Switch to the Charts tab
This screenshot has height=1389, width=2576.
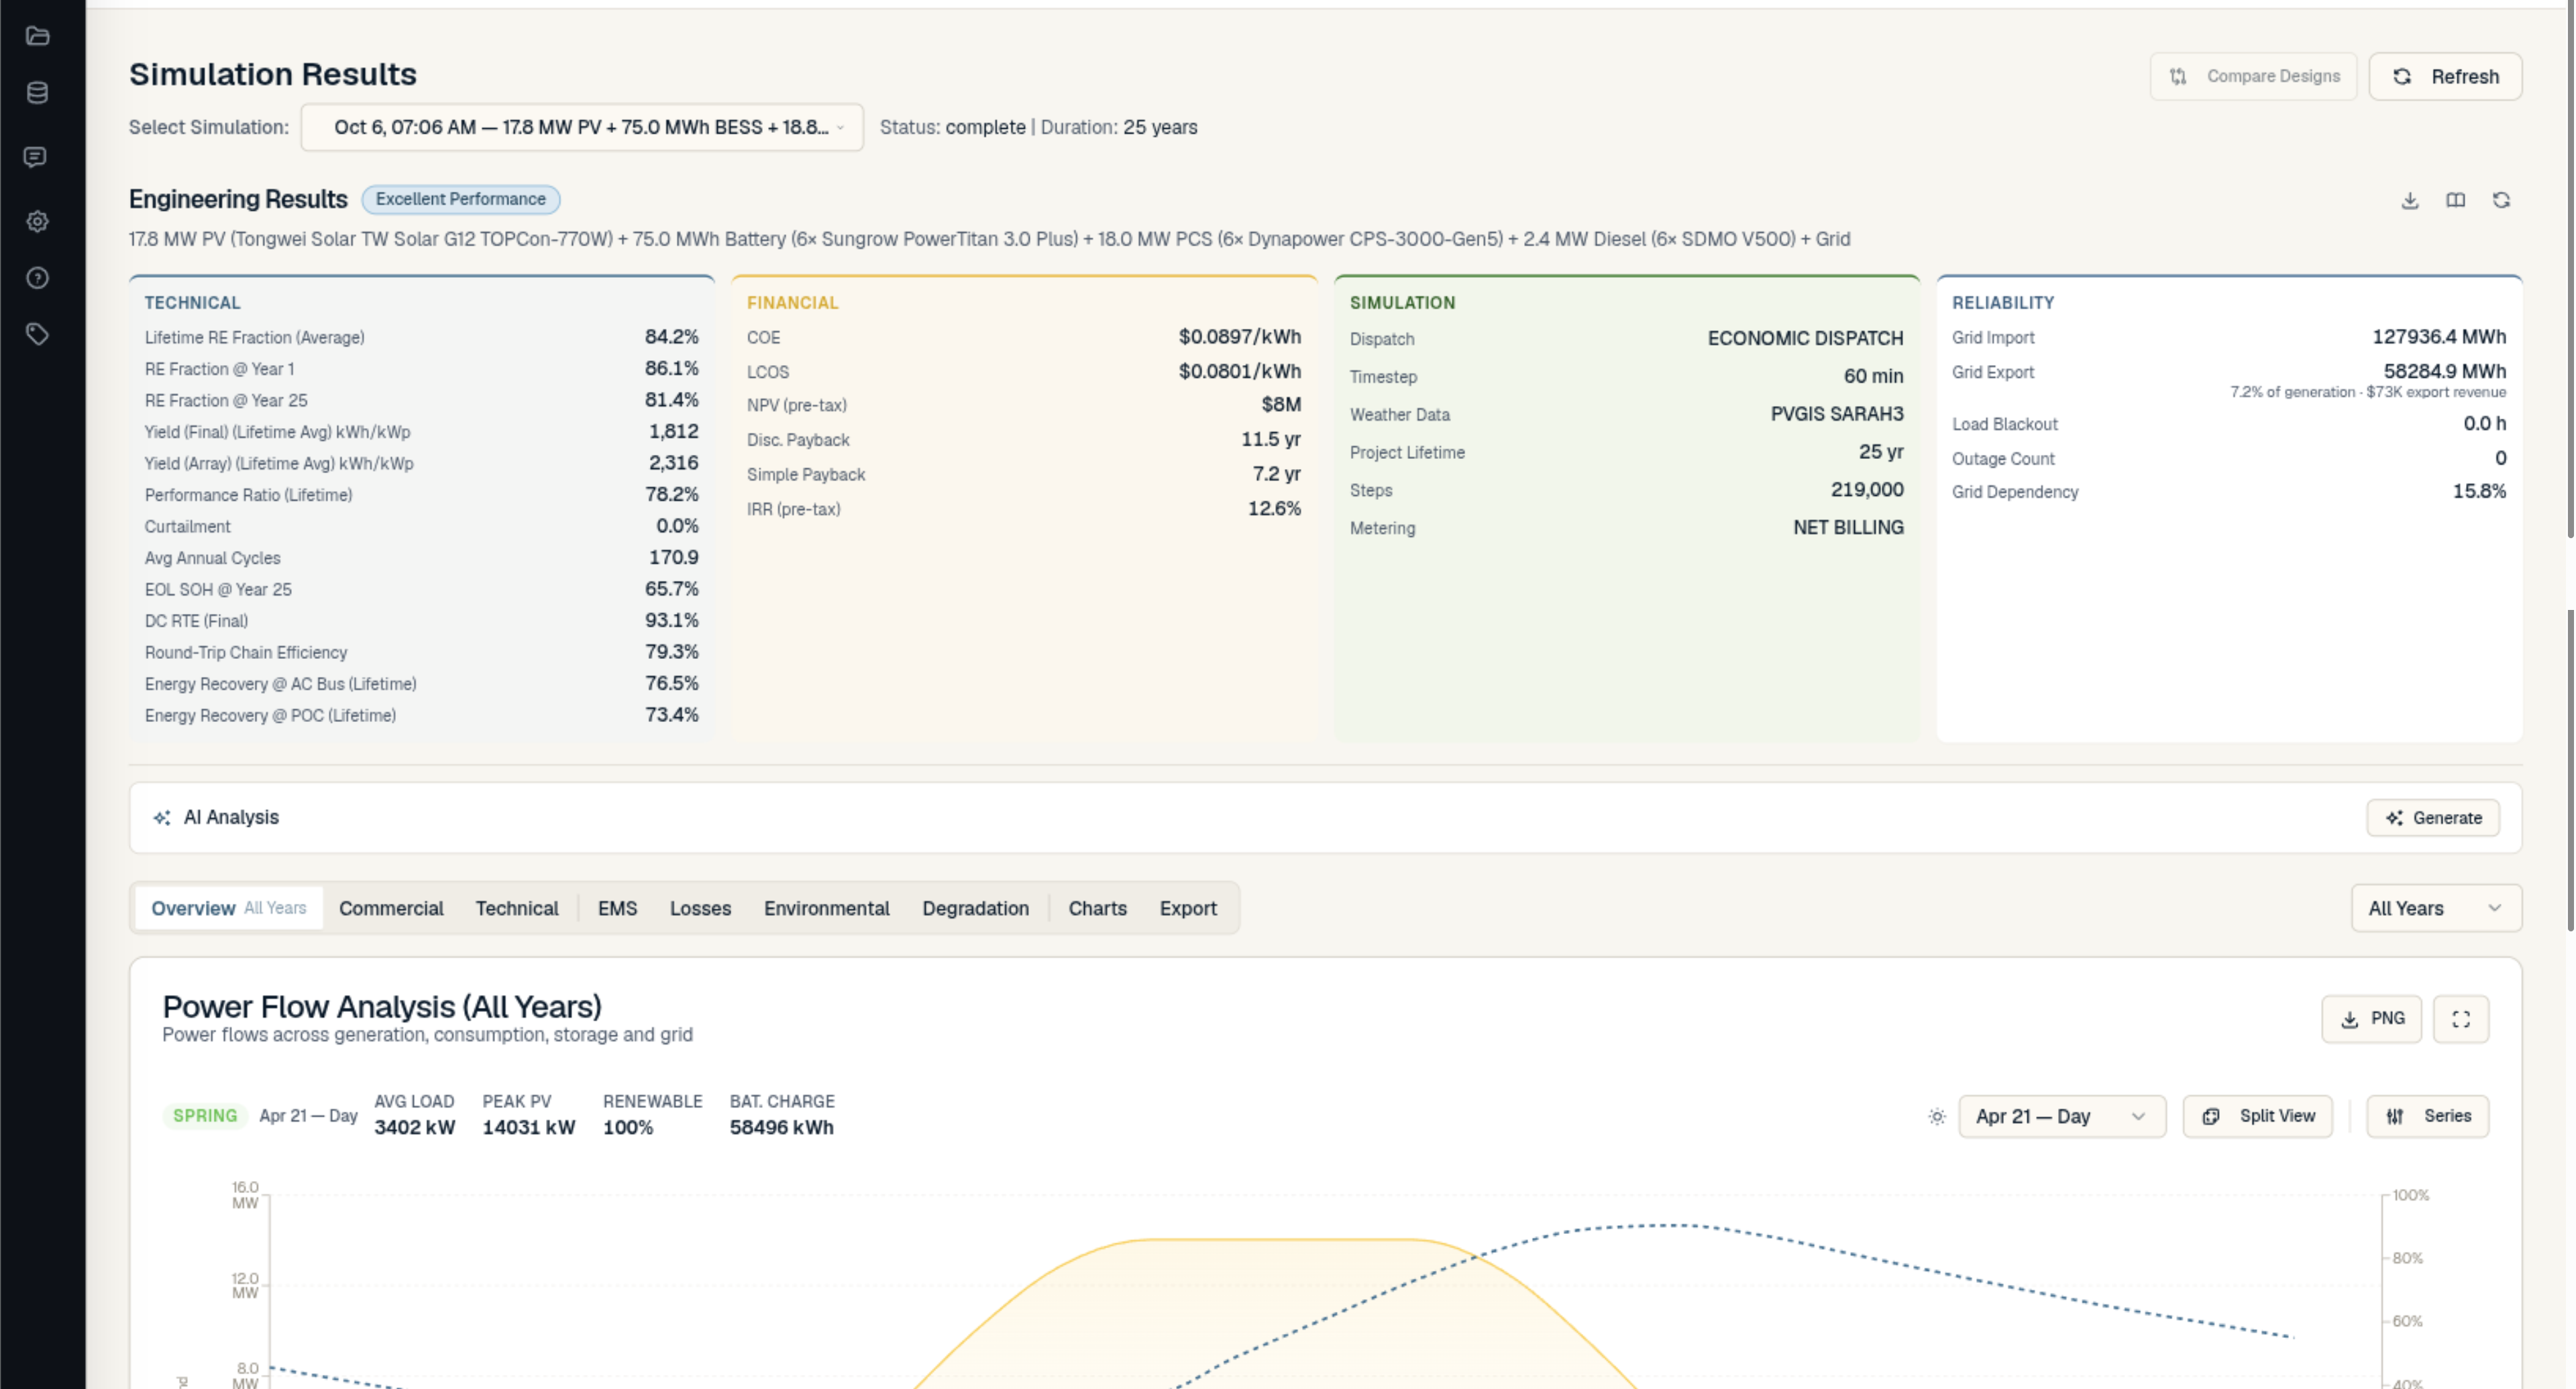point(1097,908)
